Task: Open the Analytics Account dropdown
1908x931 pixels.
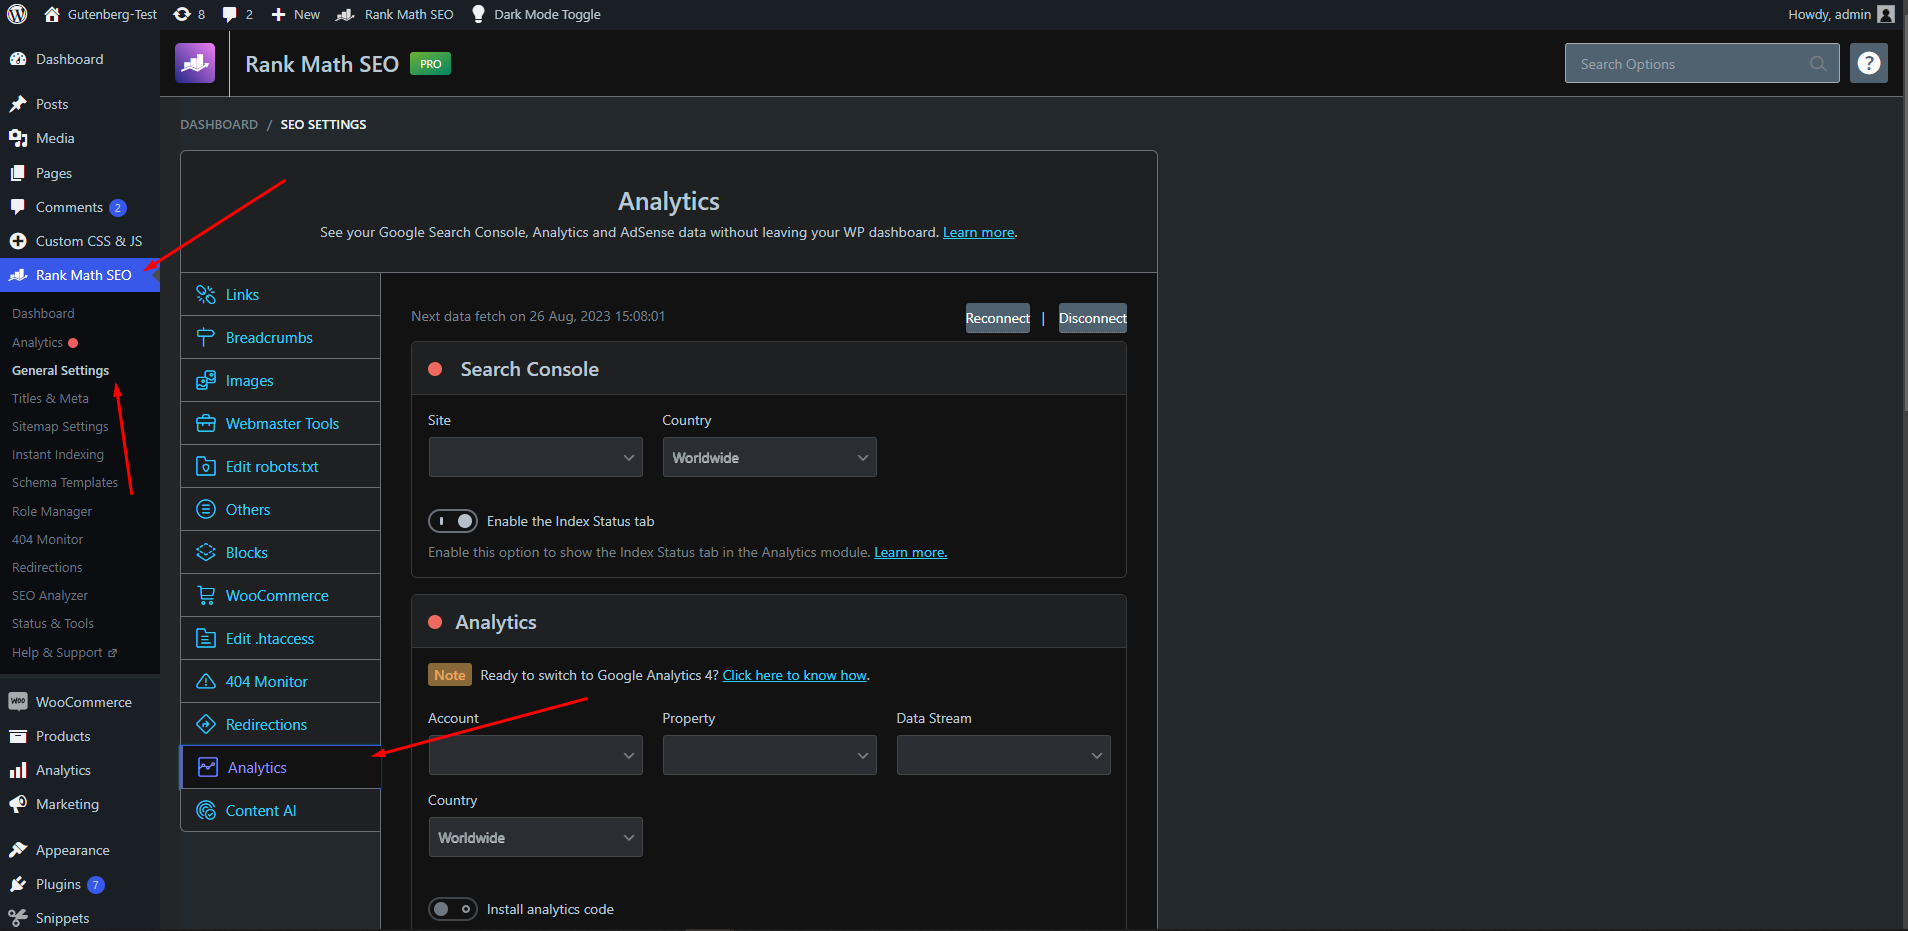Action: coord(535,755)
